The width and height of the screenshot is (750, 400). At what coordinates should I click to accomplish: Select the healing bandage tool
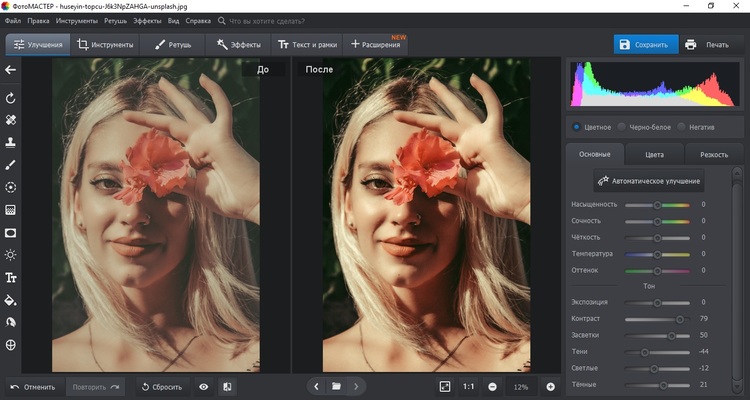click(x=11, y=120)
